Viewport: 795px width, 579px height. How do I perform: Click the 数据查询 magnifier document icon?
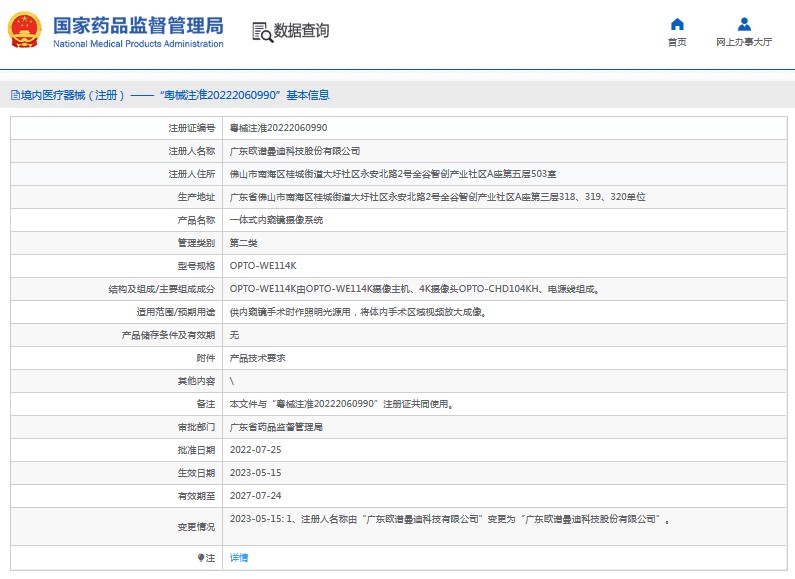(x=262, y=32)
